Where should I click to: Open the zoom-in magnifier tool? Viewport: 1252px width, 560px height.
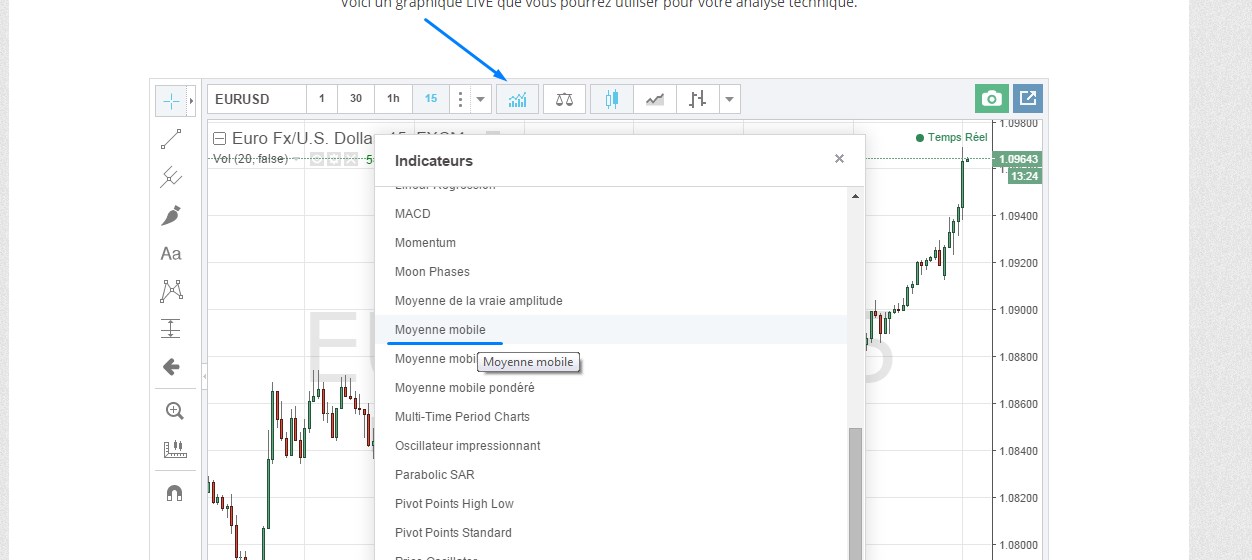[174, 411]
